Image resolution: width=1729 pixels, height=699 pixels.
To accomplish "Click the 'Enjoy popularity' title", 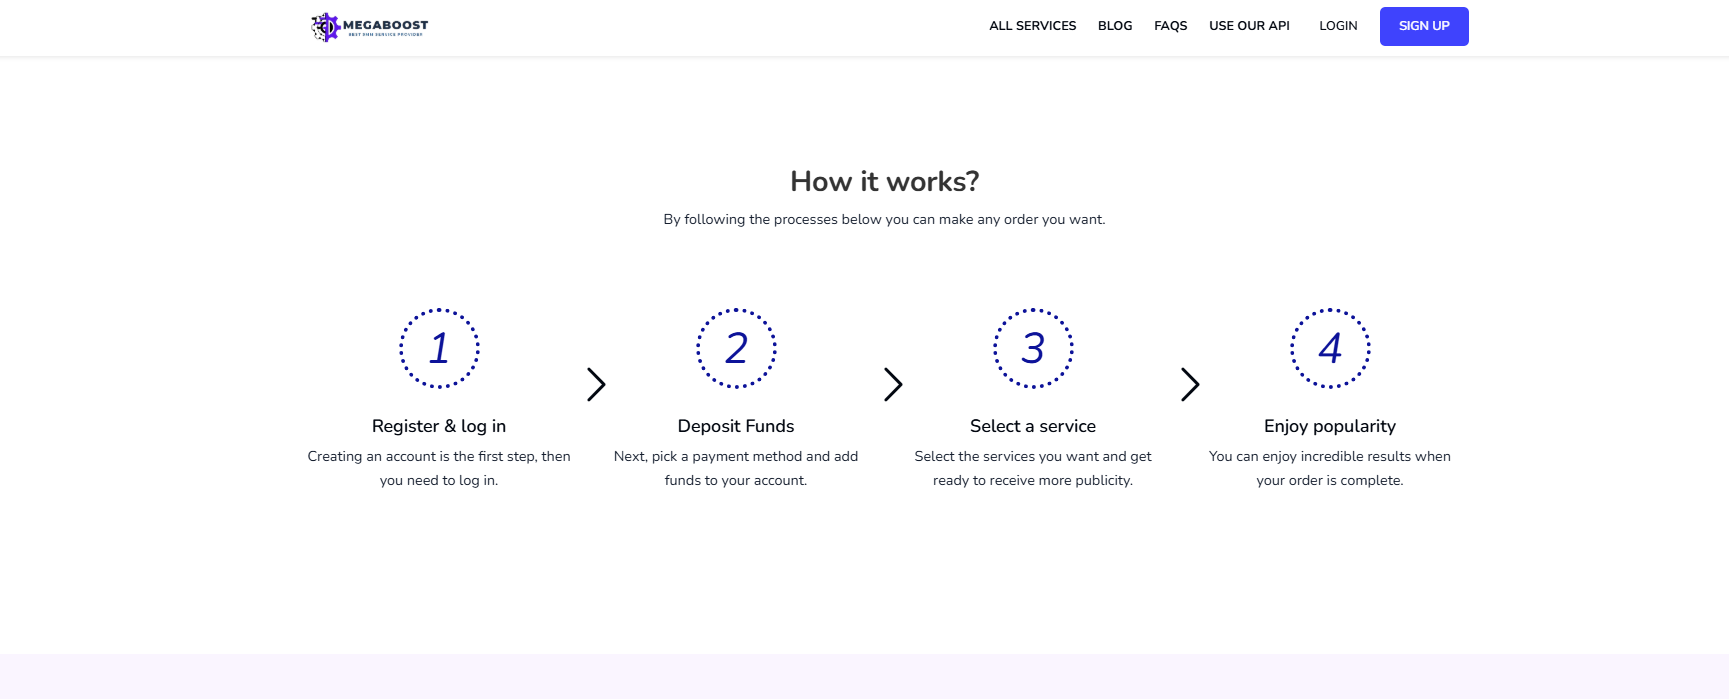I will coord(1330,426).
